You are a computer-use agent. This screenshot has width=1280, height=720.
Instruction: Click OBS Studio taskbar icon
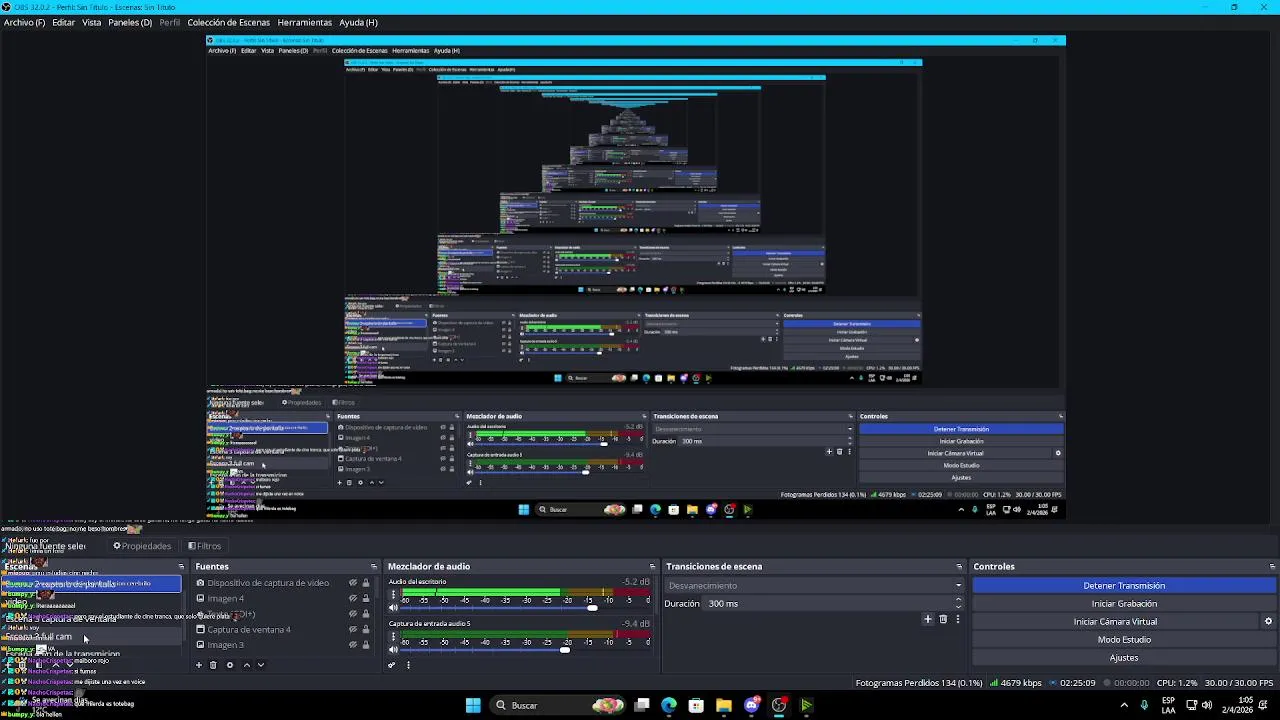(779, 705)
